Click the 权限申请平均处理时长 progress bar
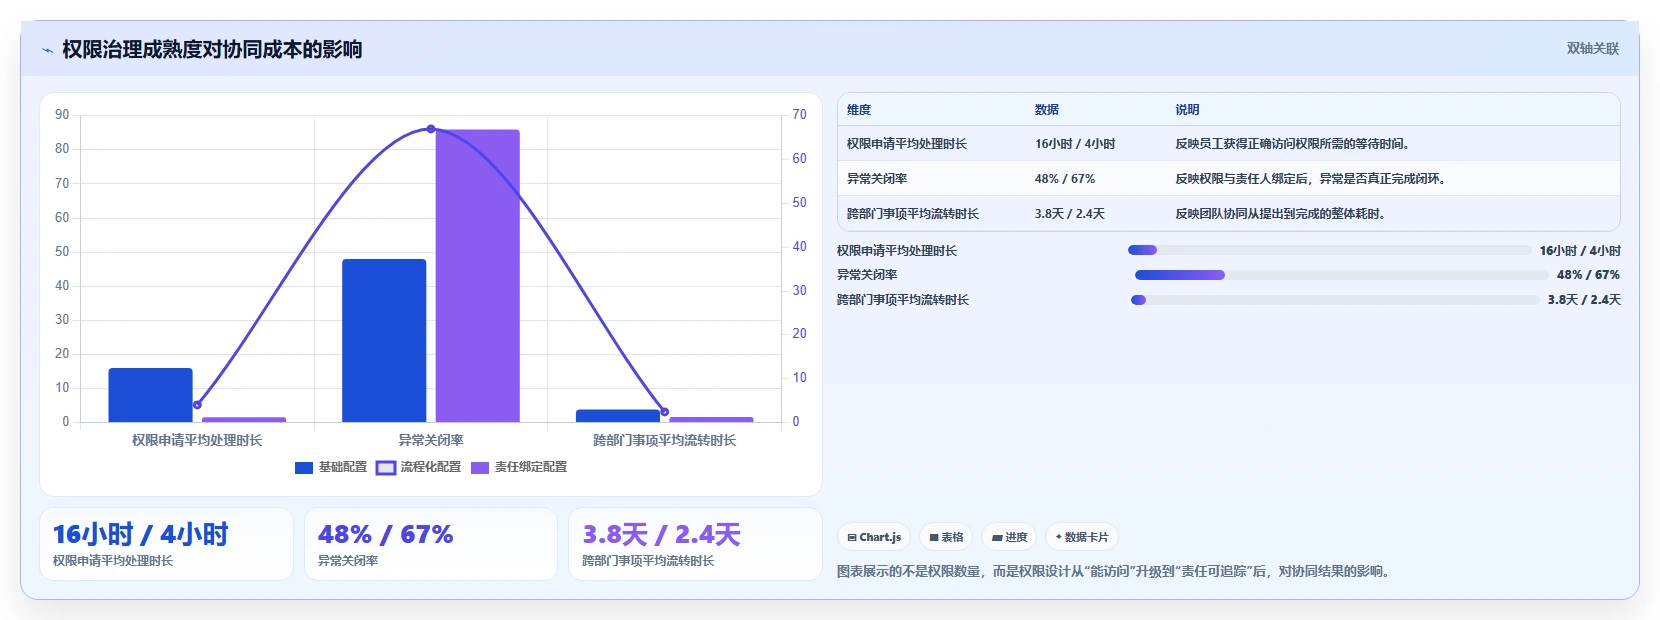This screenshot has width=1660, height=620. [x=1330, y=250]
